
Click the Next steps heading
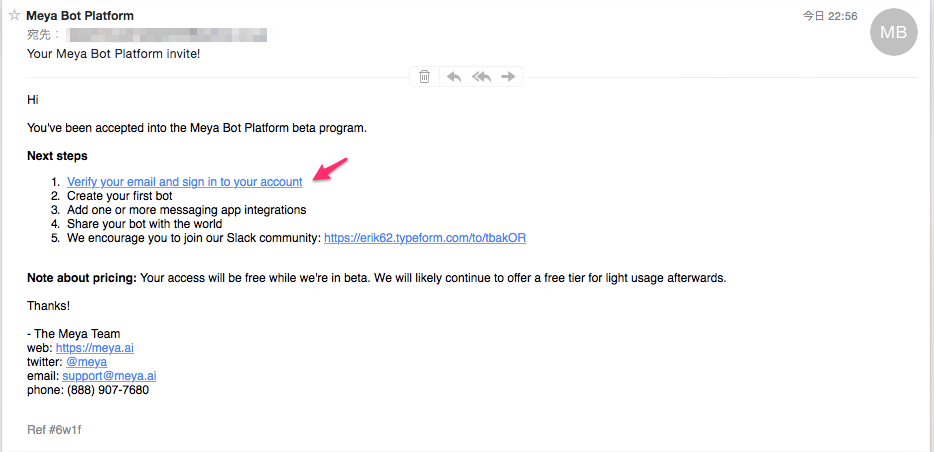57,156
